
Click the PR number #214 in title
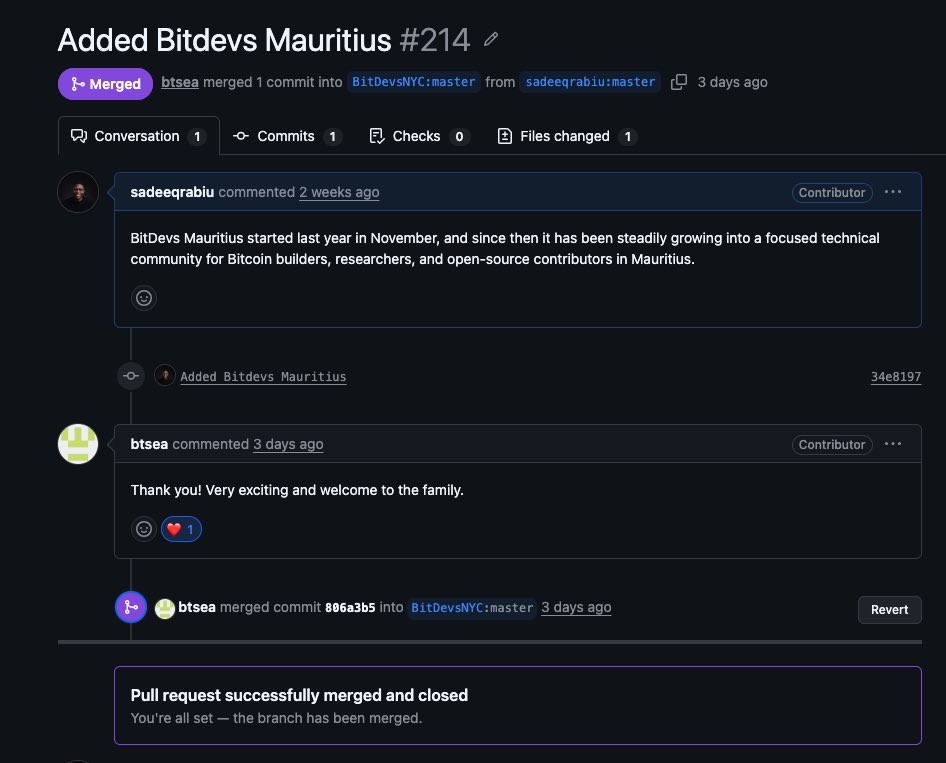click(x=435, y=40)
